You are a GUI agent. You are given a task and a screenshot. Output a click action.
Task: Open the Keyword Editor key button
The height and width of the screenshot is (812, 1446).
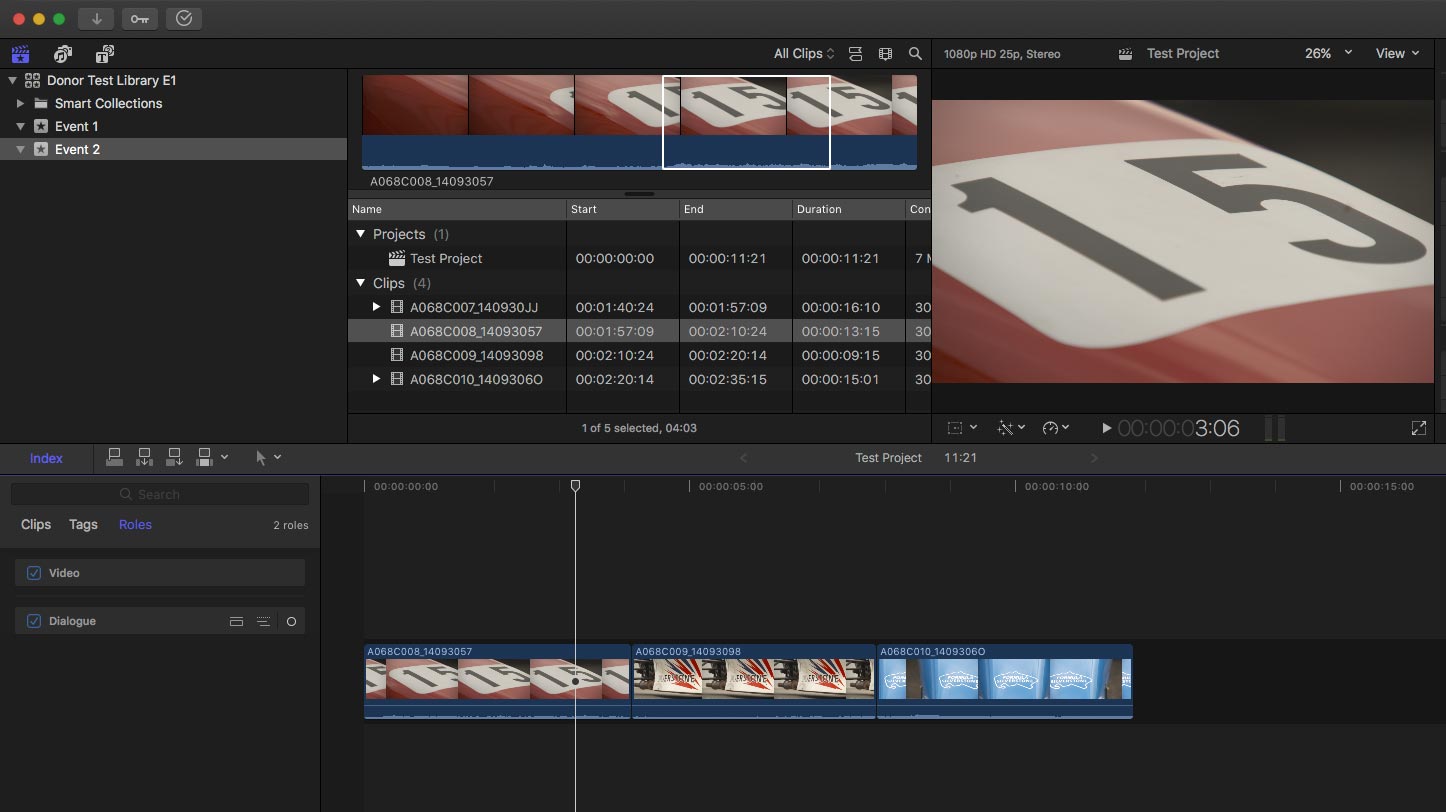click(x=140, y=19)
